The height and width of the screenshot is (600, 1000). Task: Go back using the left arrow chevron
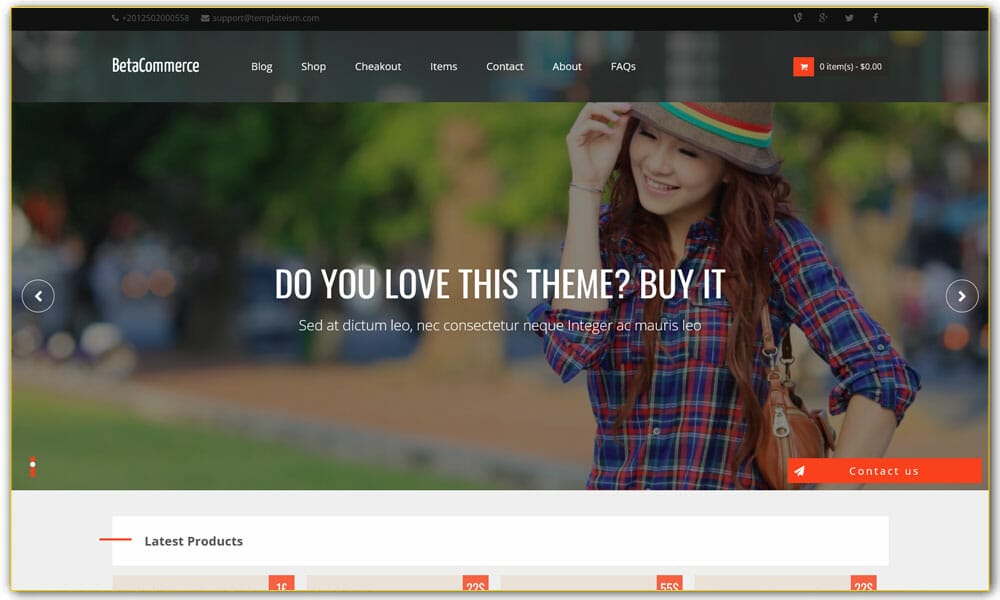coord(38,295)
